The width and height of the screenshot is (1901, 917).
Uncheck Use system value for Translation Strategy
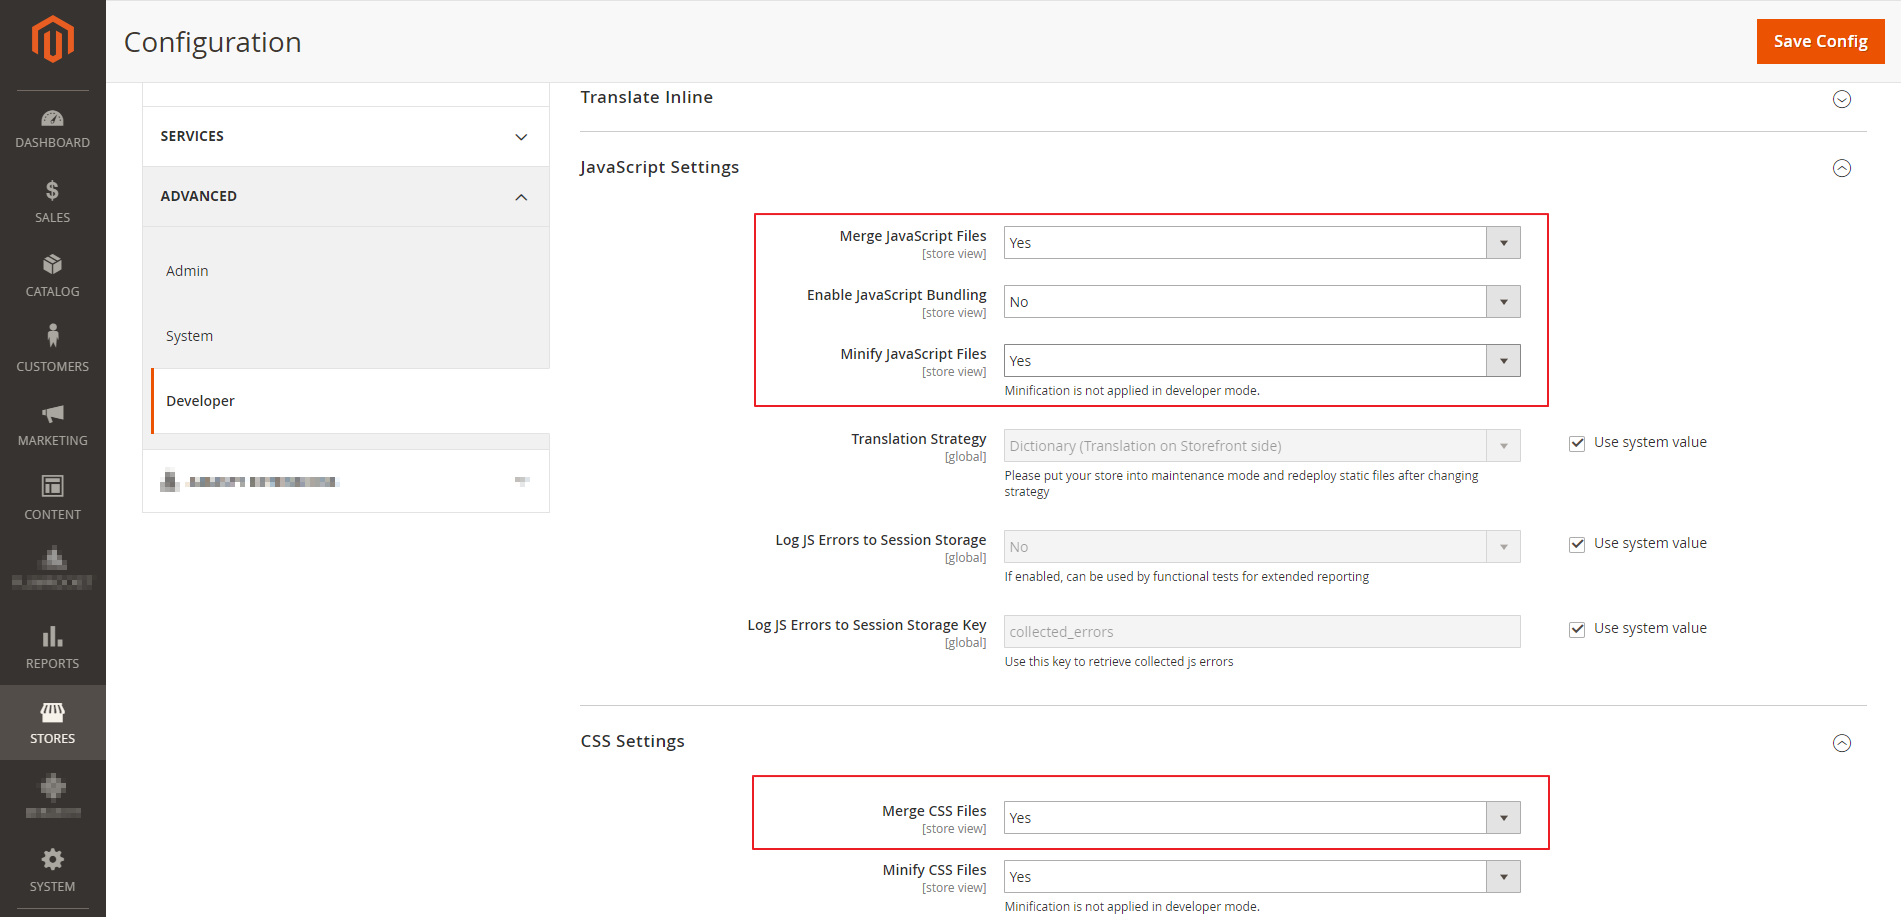click(x=1577, y=443)
